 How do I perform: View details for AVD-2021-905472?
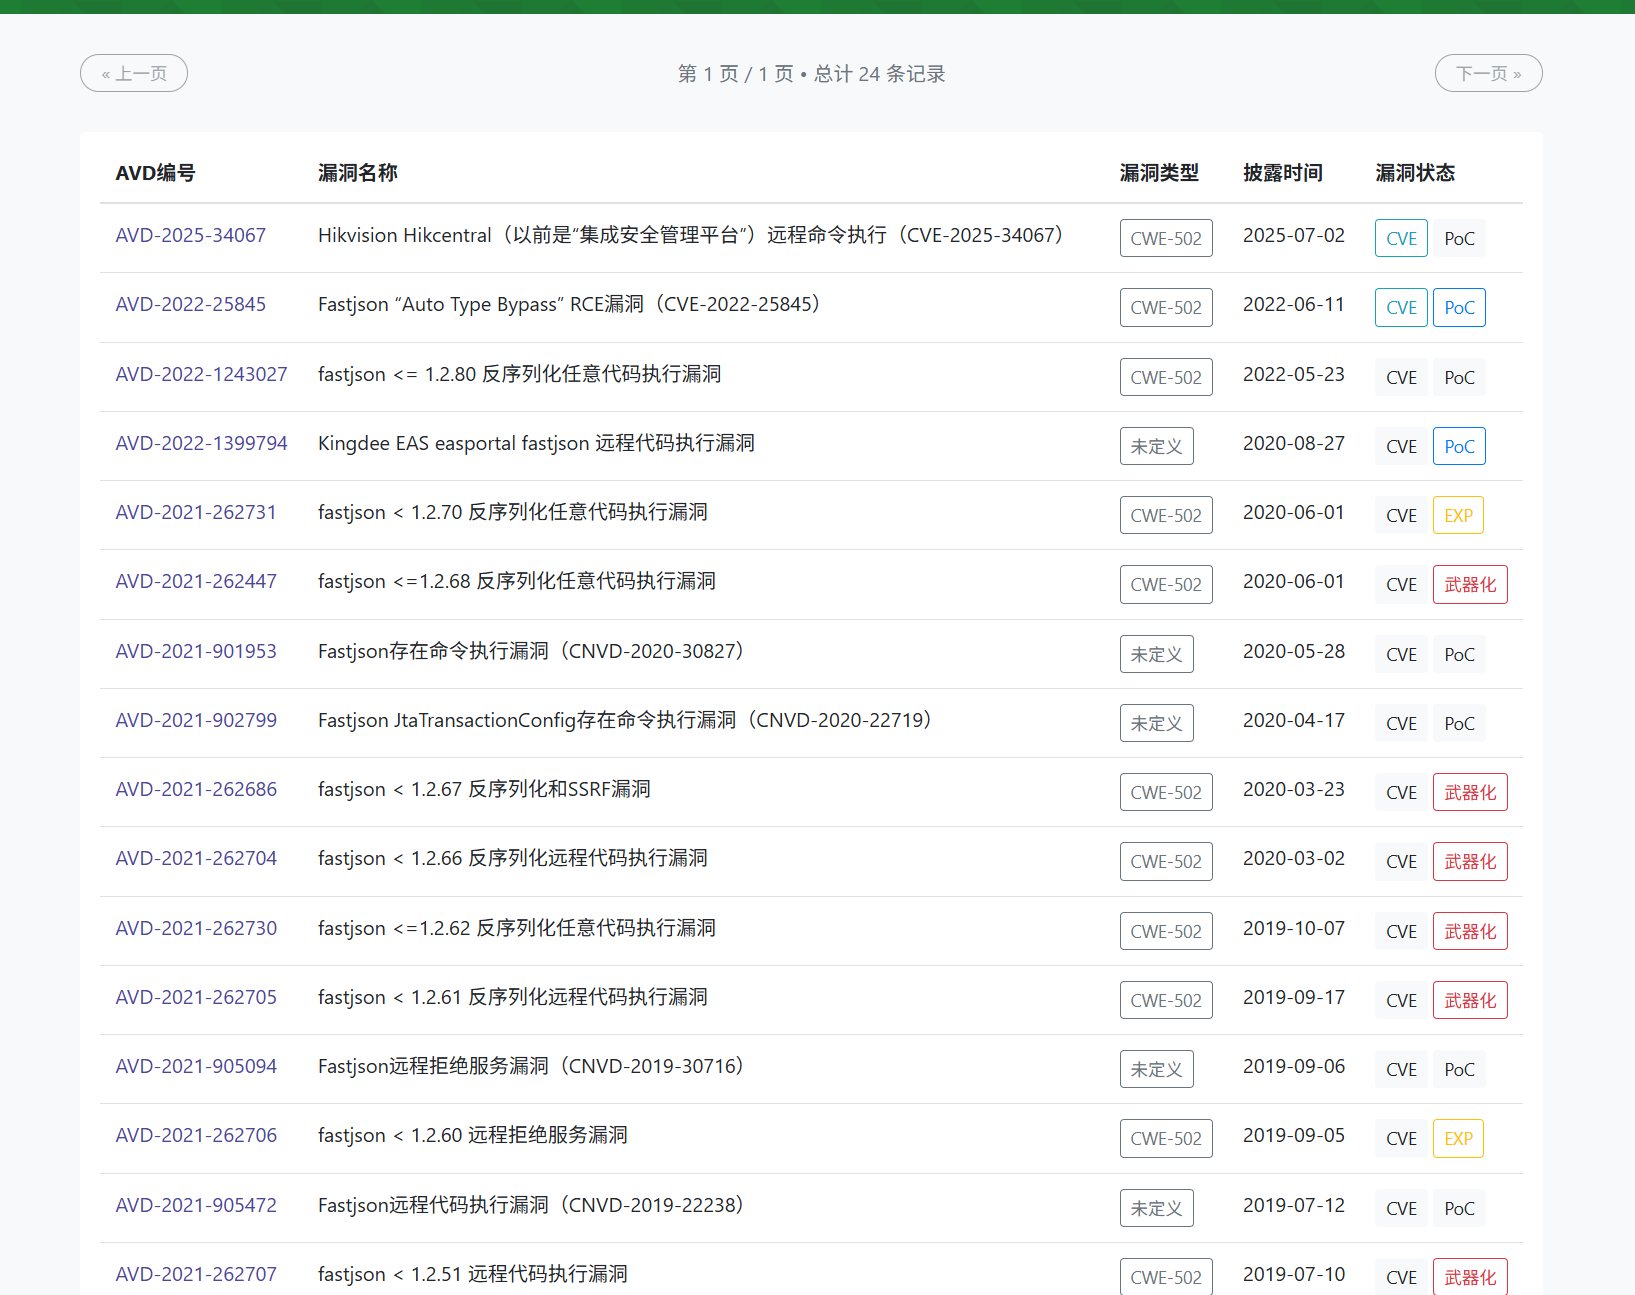click(196, 1205)
